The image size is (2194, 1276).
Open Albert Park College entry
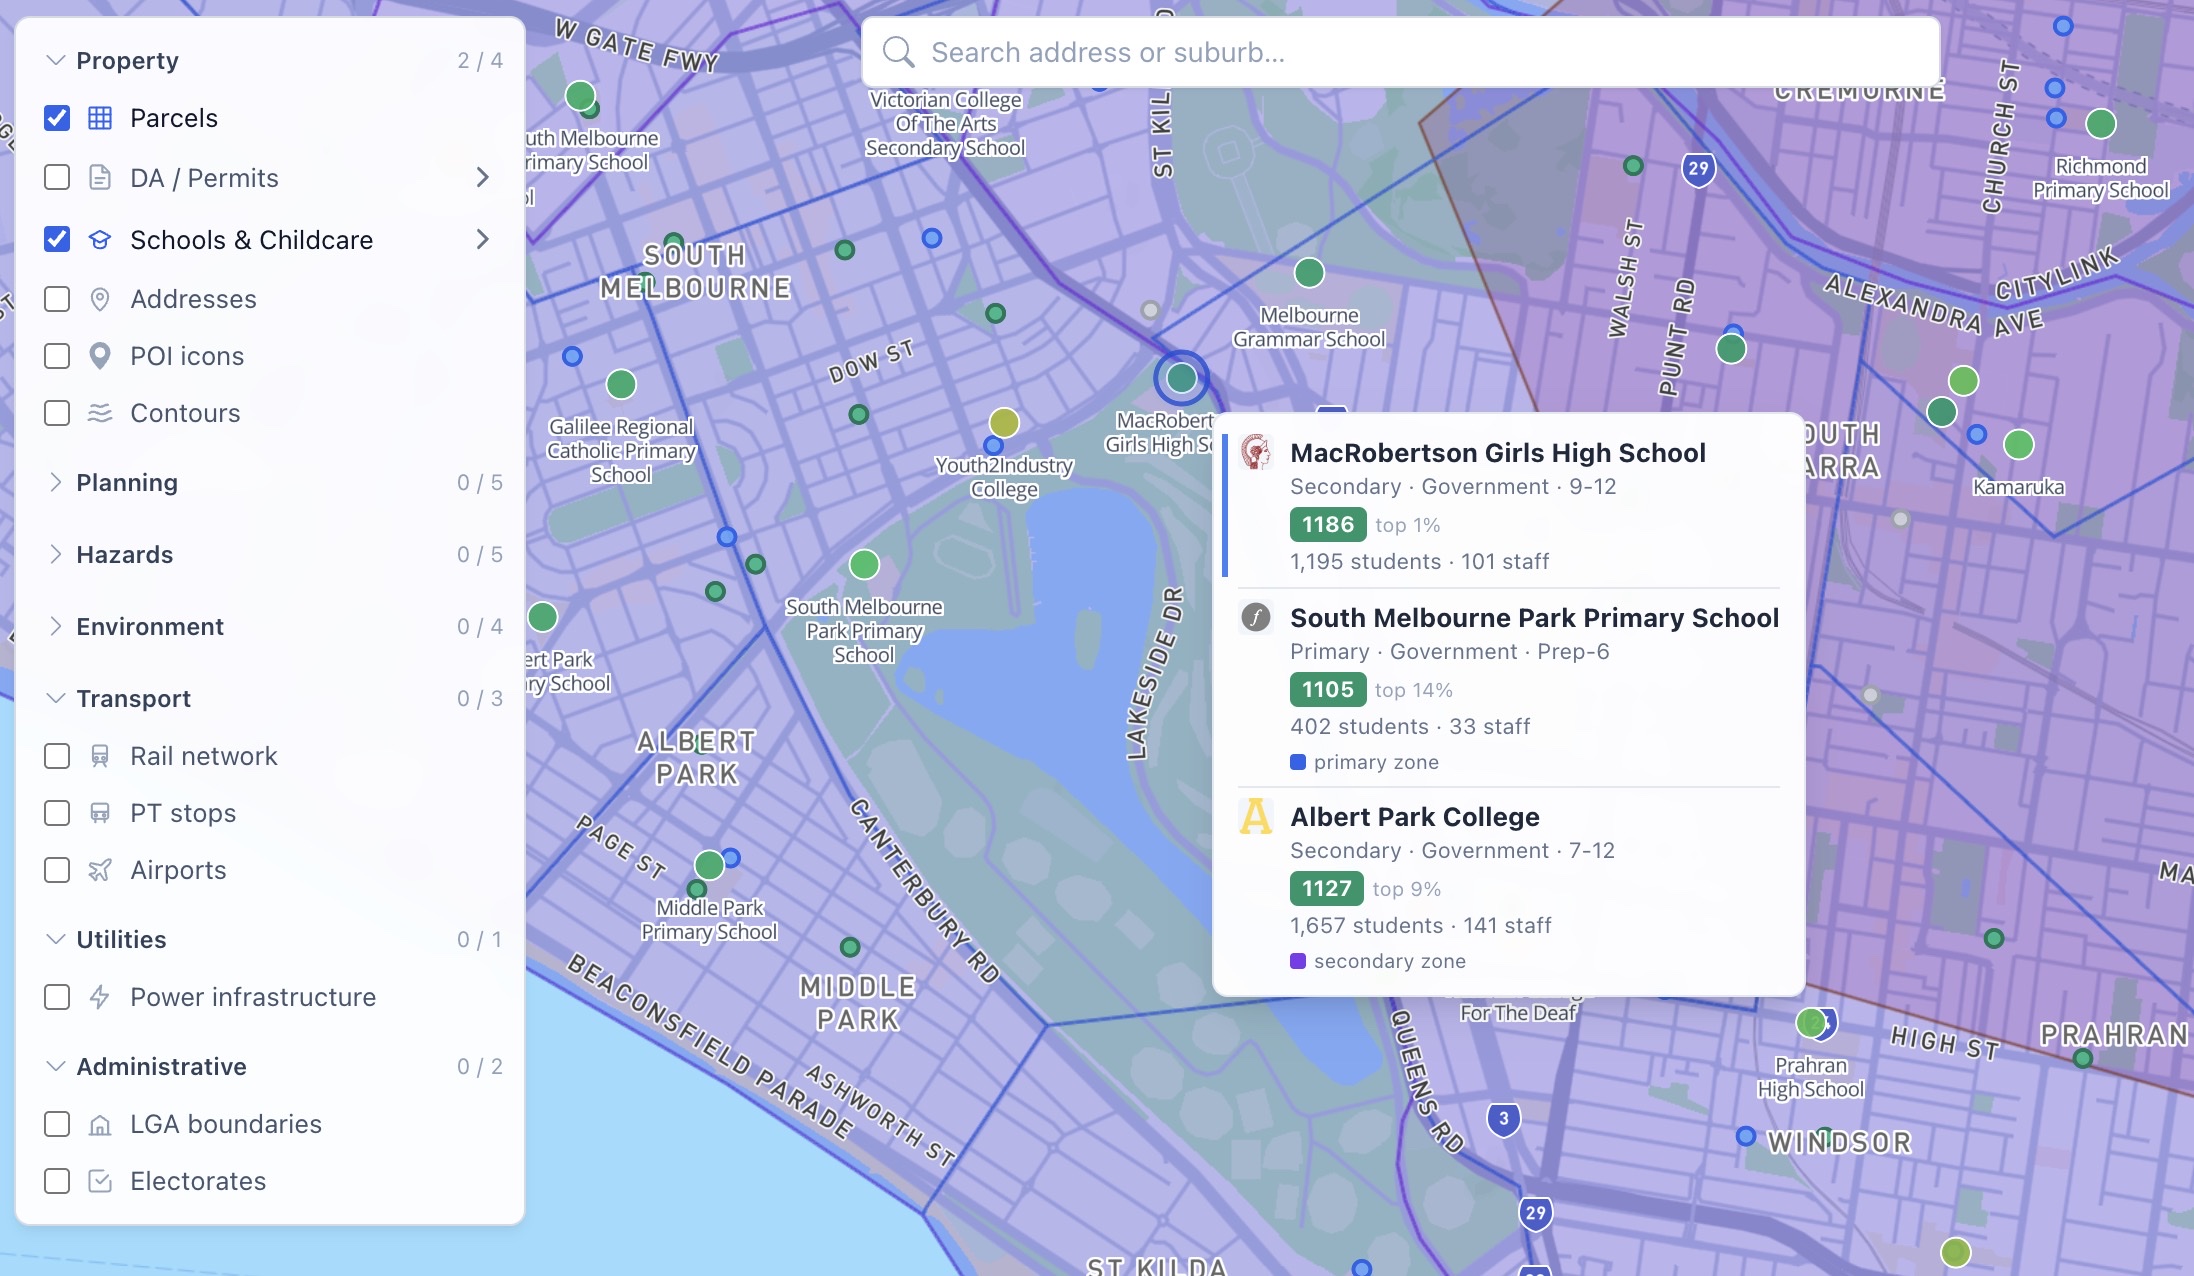(1509, 888)
